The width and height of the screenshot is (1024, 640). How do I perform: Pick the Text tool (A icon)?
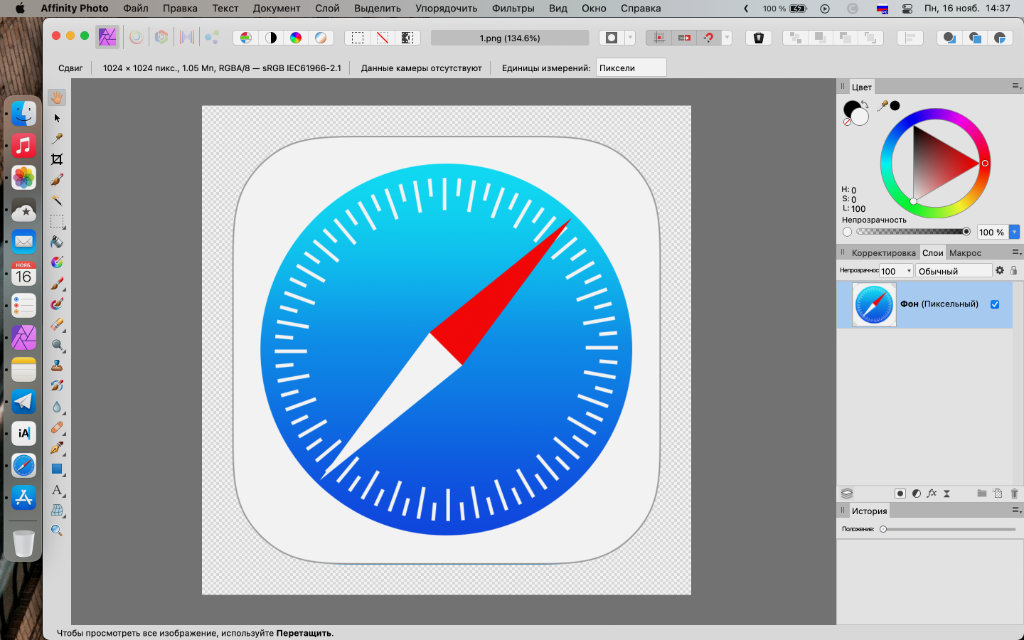coord(57,489)
